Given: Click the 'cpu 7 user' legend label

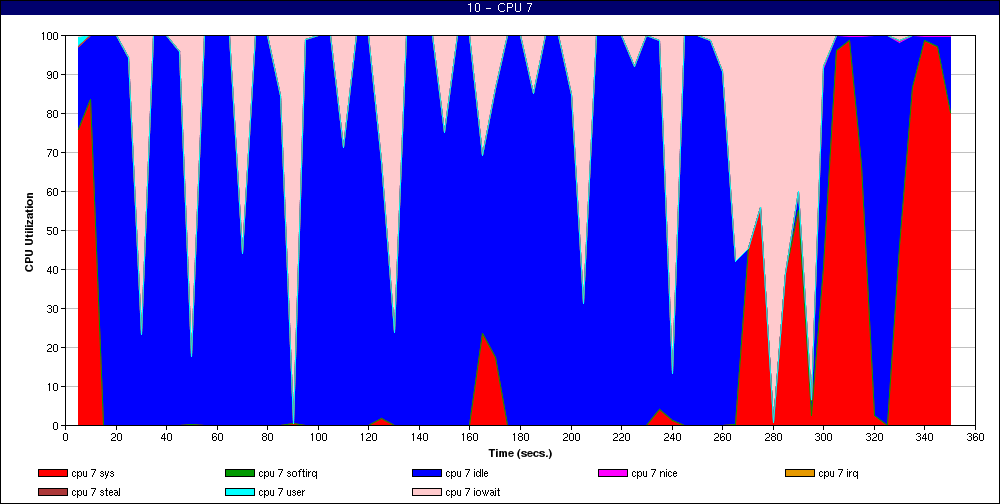Looking at the screenshot, I should (x=281, y=493).
